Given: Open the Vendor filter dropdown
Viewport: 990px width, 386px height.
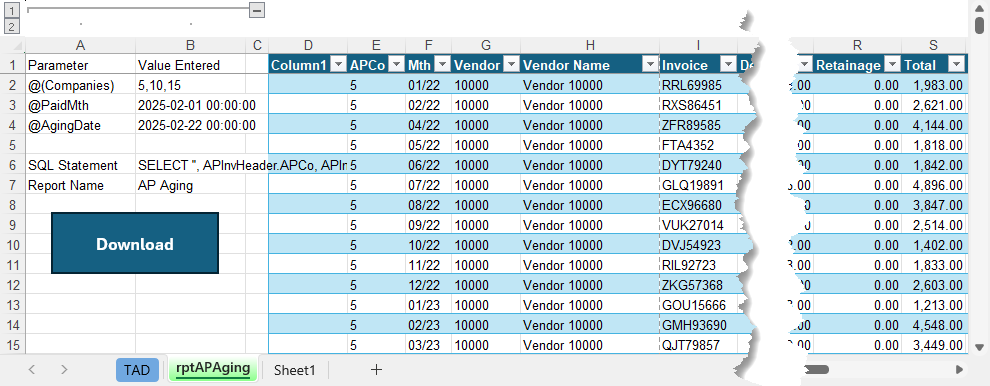Looking at the screenshot, I should click(x=511, y=64).
